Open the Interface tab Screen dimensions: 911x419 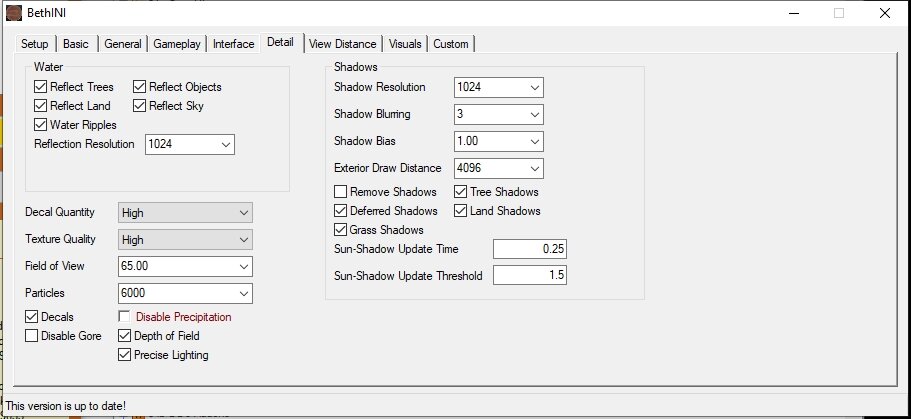[234, 44]
